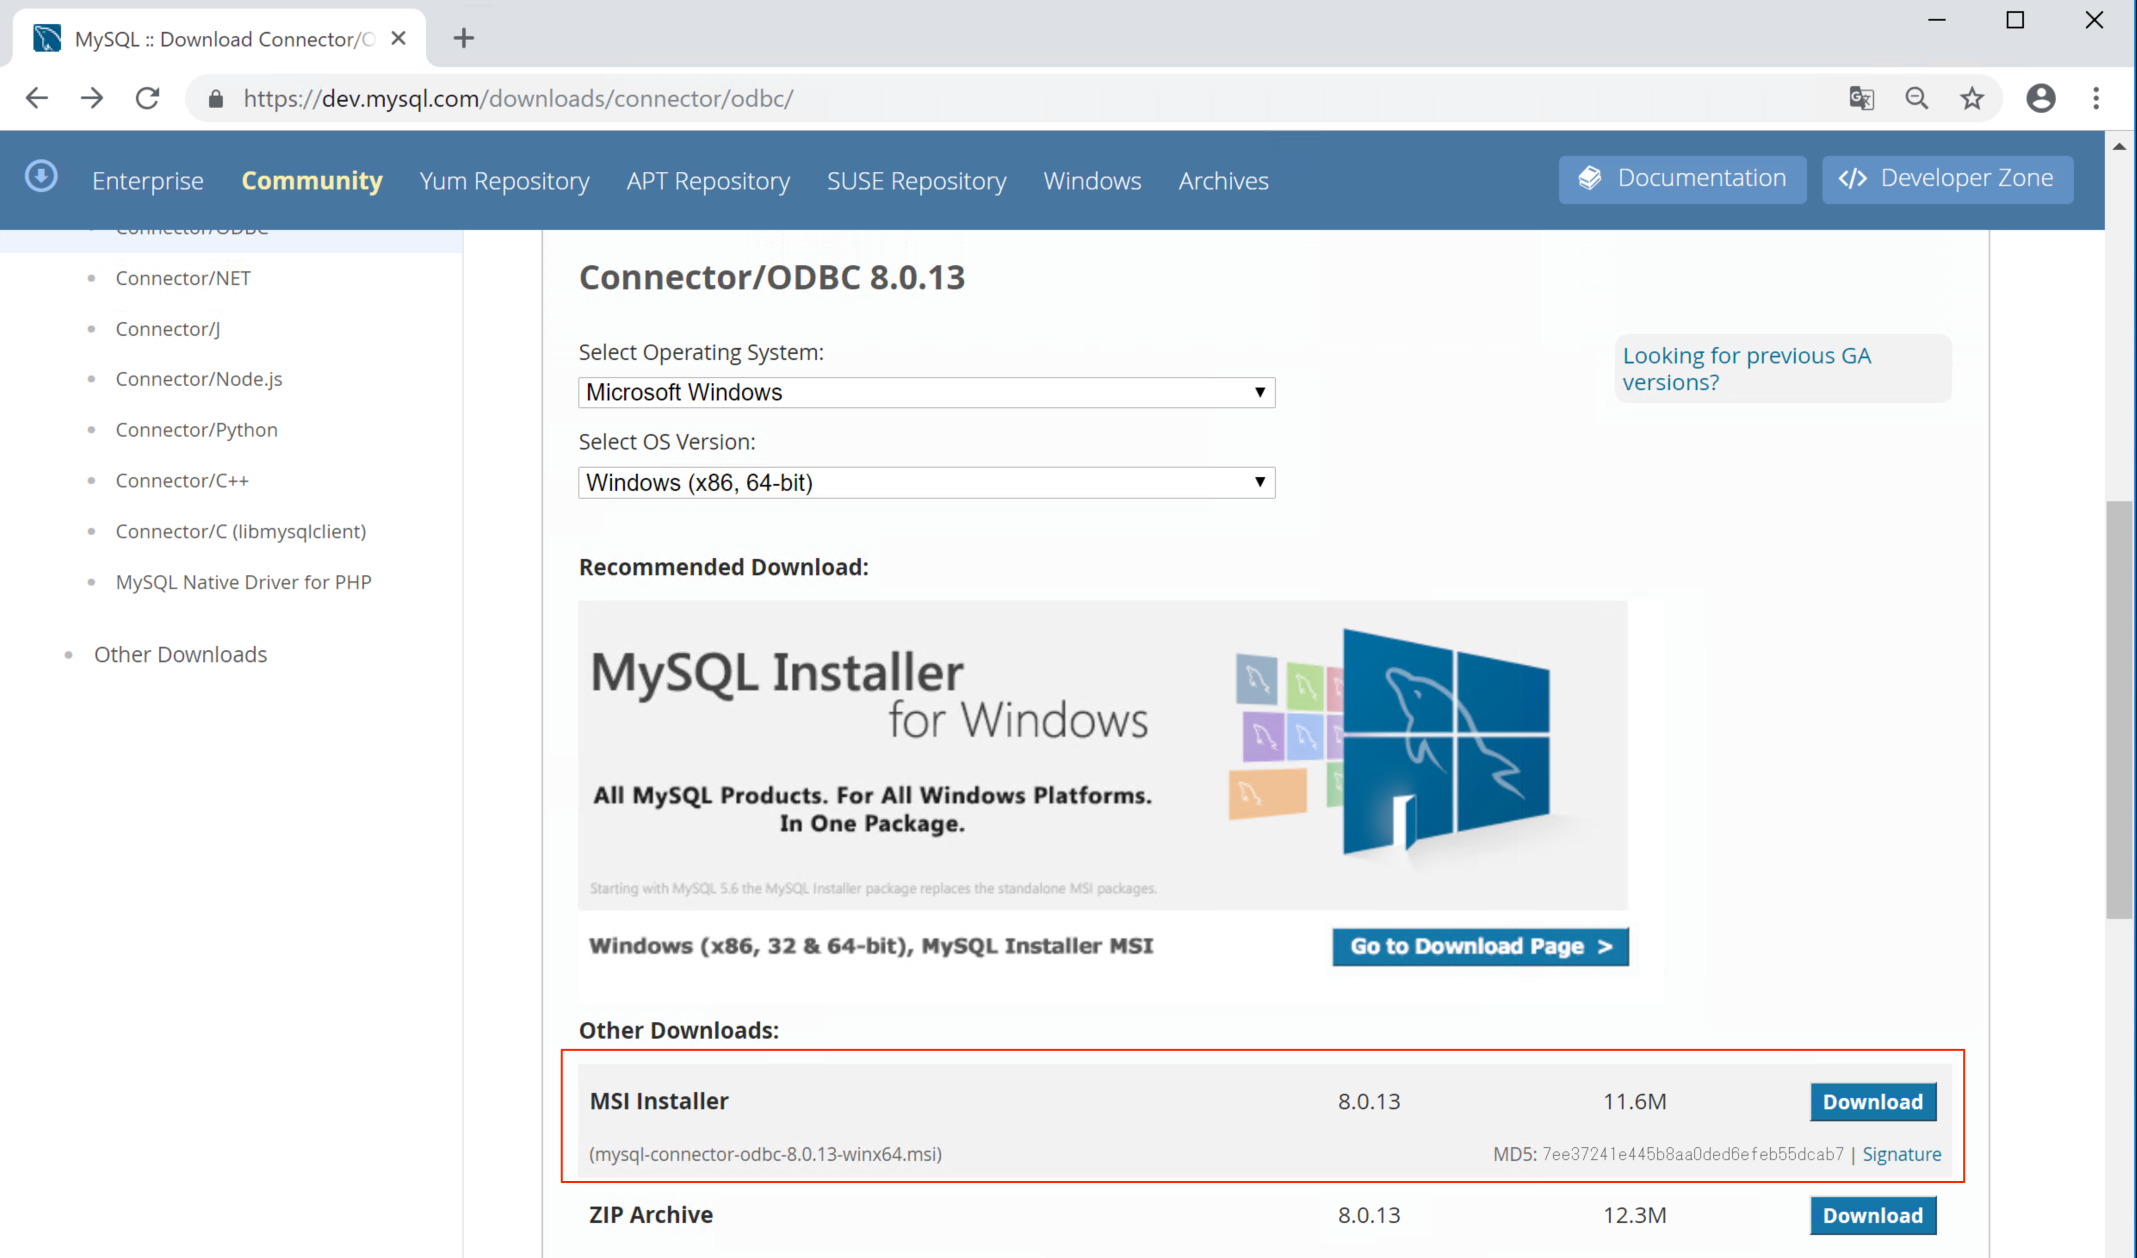Screen dimensions: 2137x1258
Task: Bookmark this page with the star icon
Action: click(x=1972, y=98)
